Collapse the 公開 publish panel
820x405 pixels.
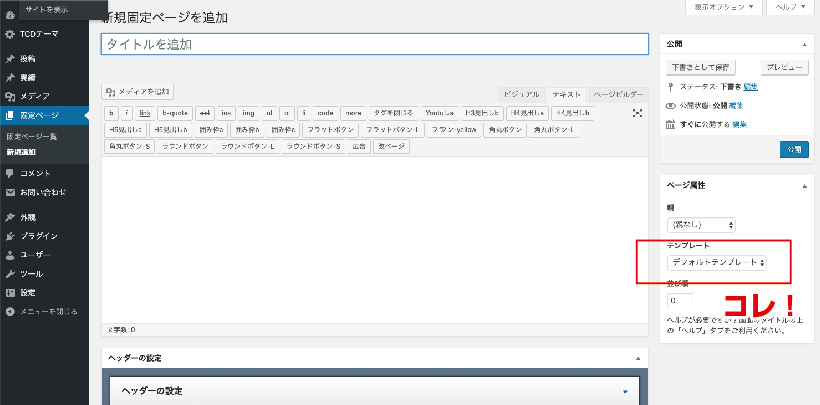[x=802, y=45]
